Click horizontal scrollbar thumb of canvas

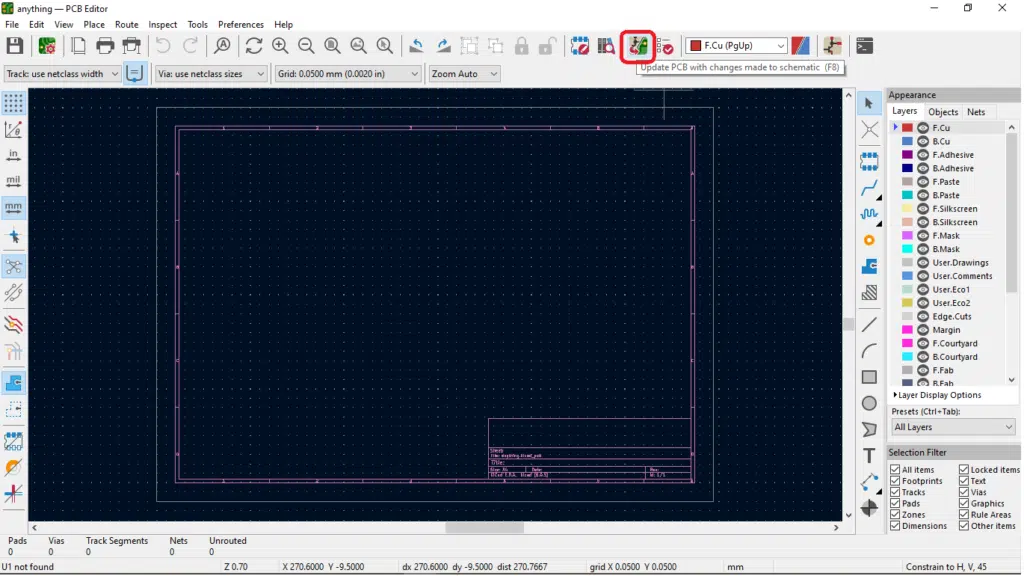point(485,528)
